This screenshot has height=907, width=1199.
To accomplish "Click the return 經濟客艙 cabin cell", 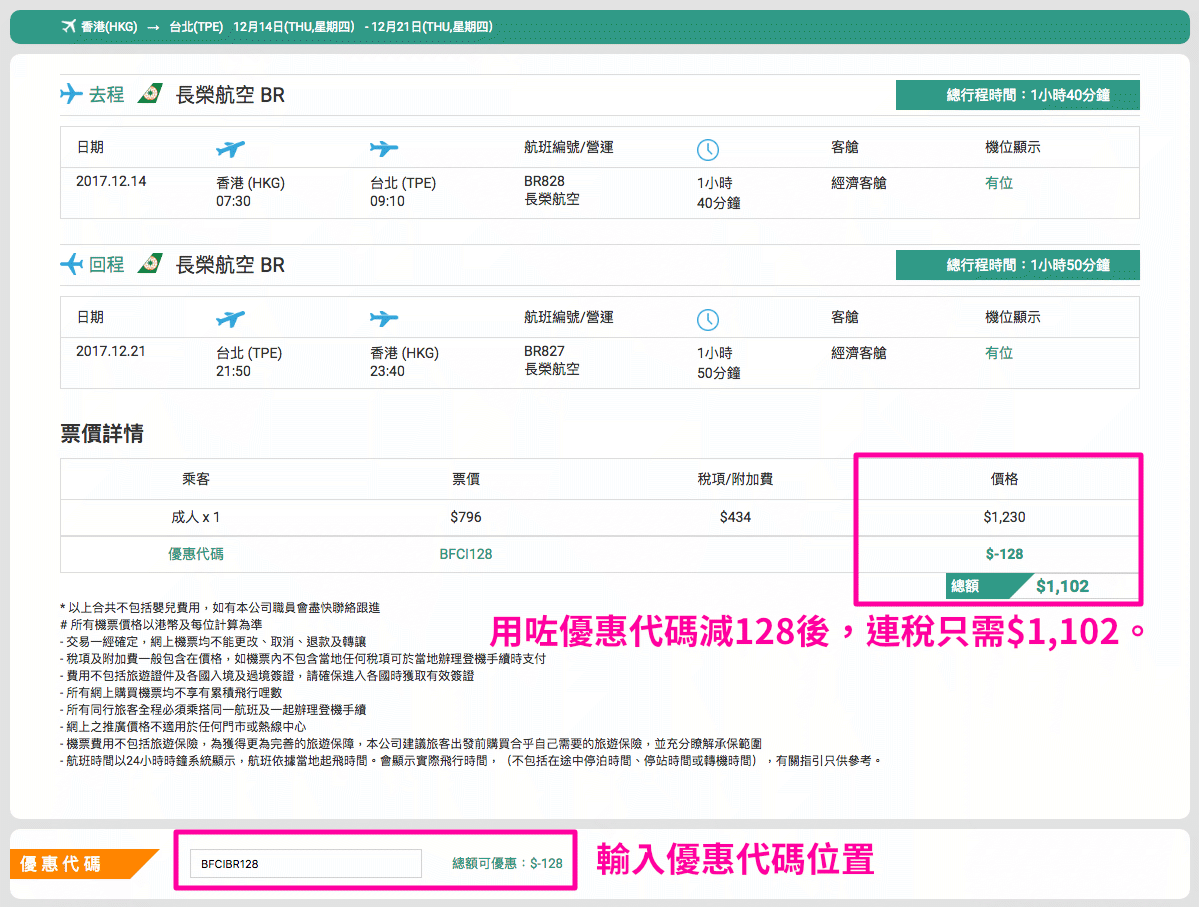I will [x=859, y=353].
